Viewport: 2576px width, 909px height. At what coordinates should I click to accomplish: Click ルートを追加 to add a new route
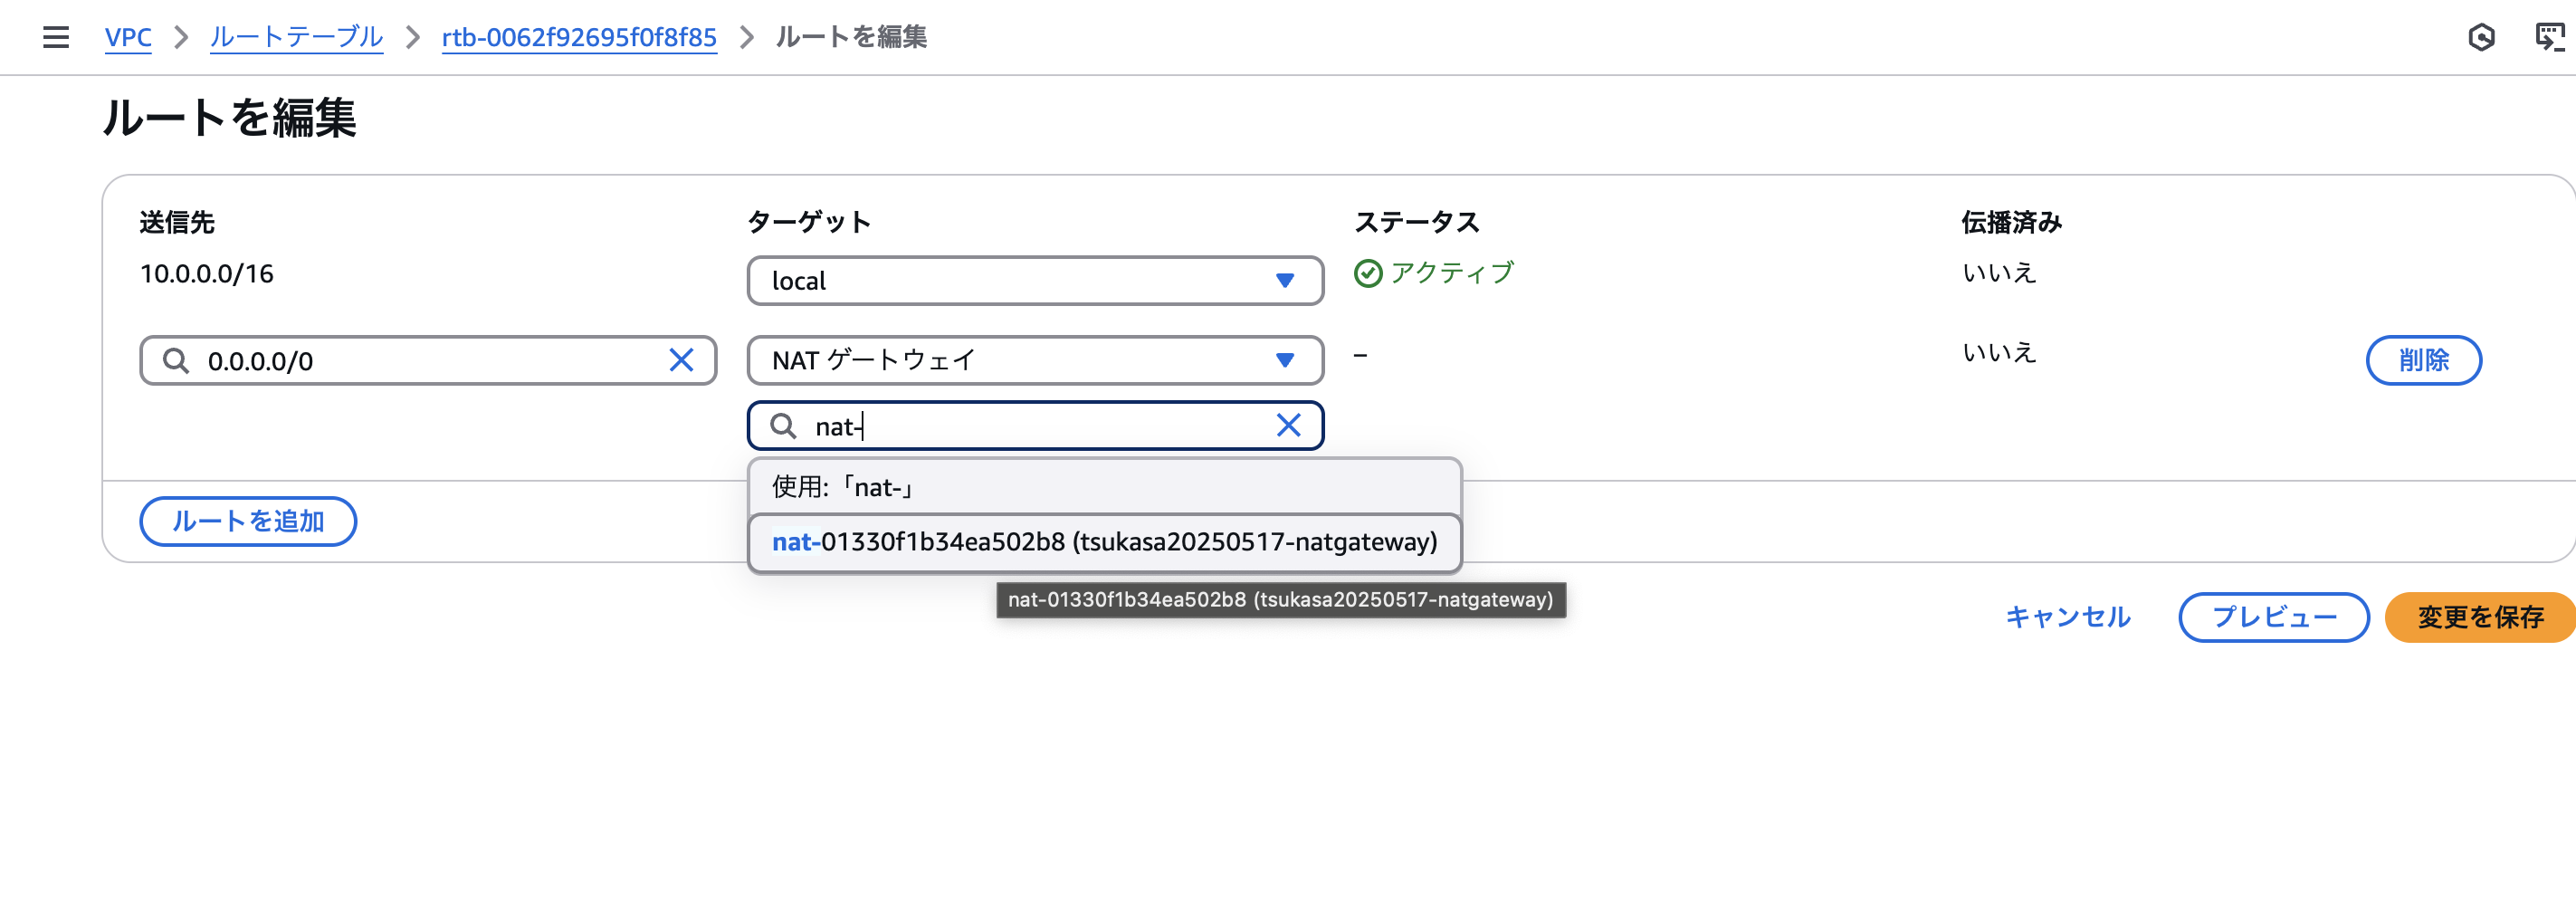247,521
